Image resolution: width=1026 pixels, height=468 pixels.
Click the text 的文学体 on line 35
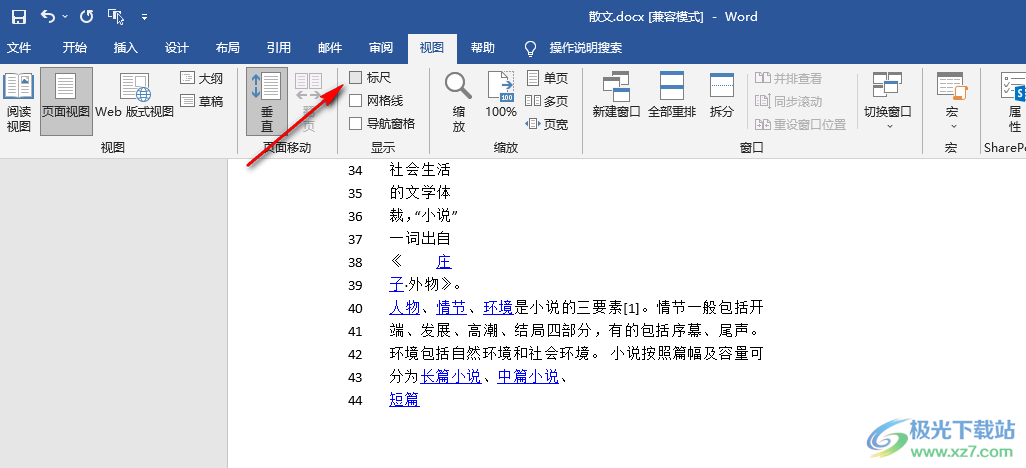[x=420, y=193]
